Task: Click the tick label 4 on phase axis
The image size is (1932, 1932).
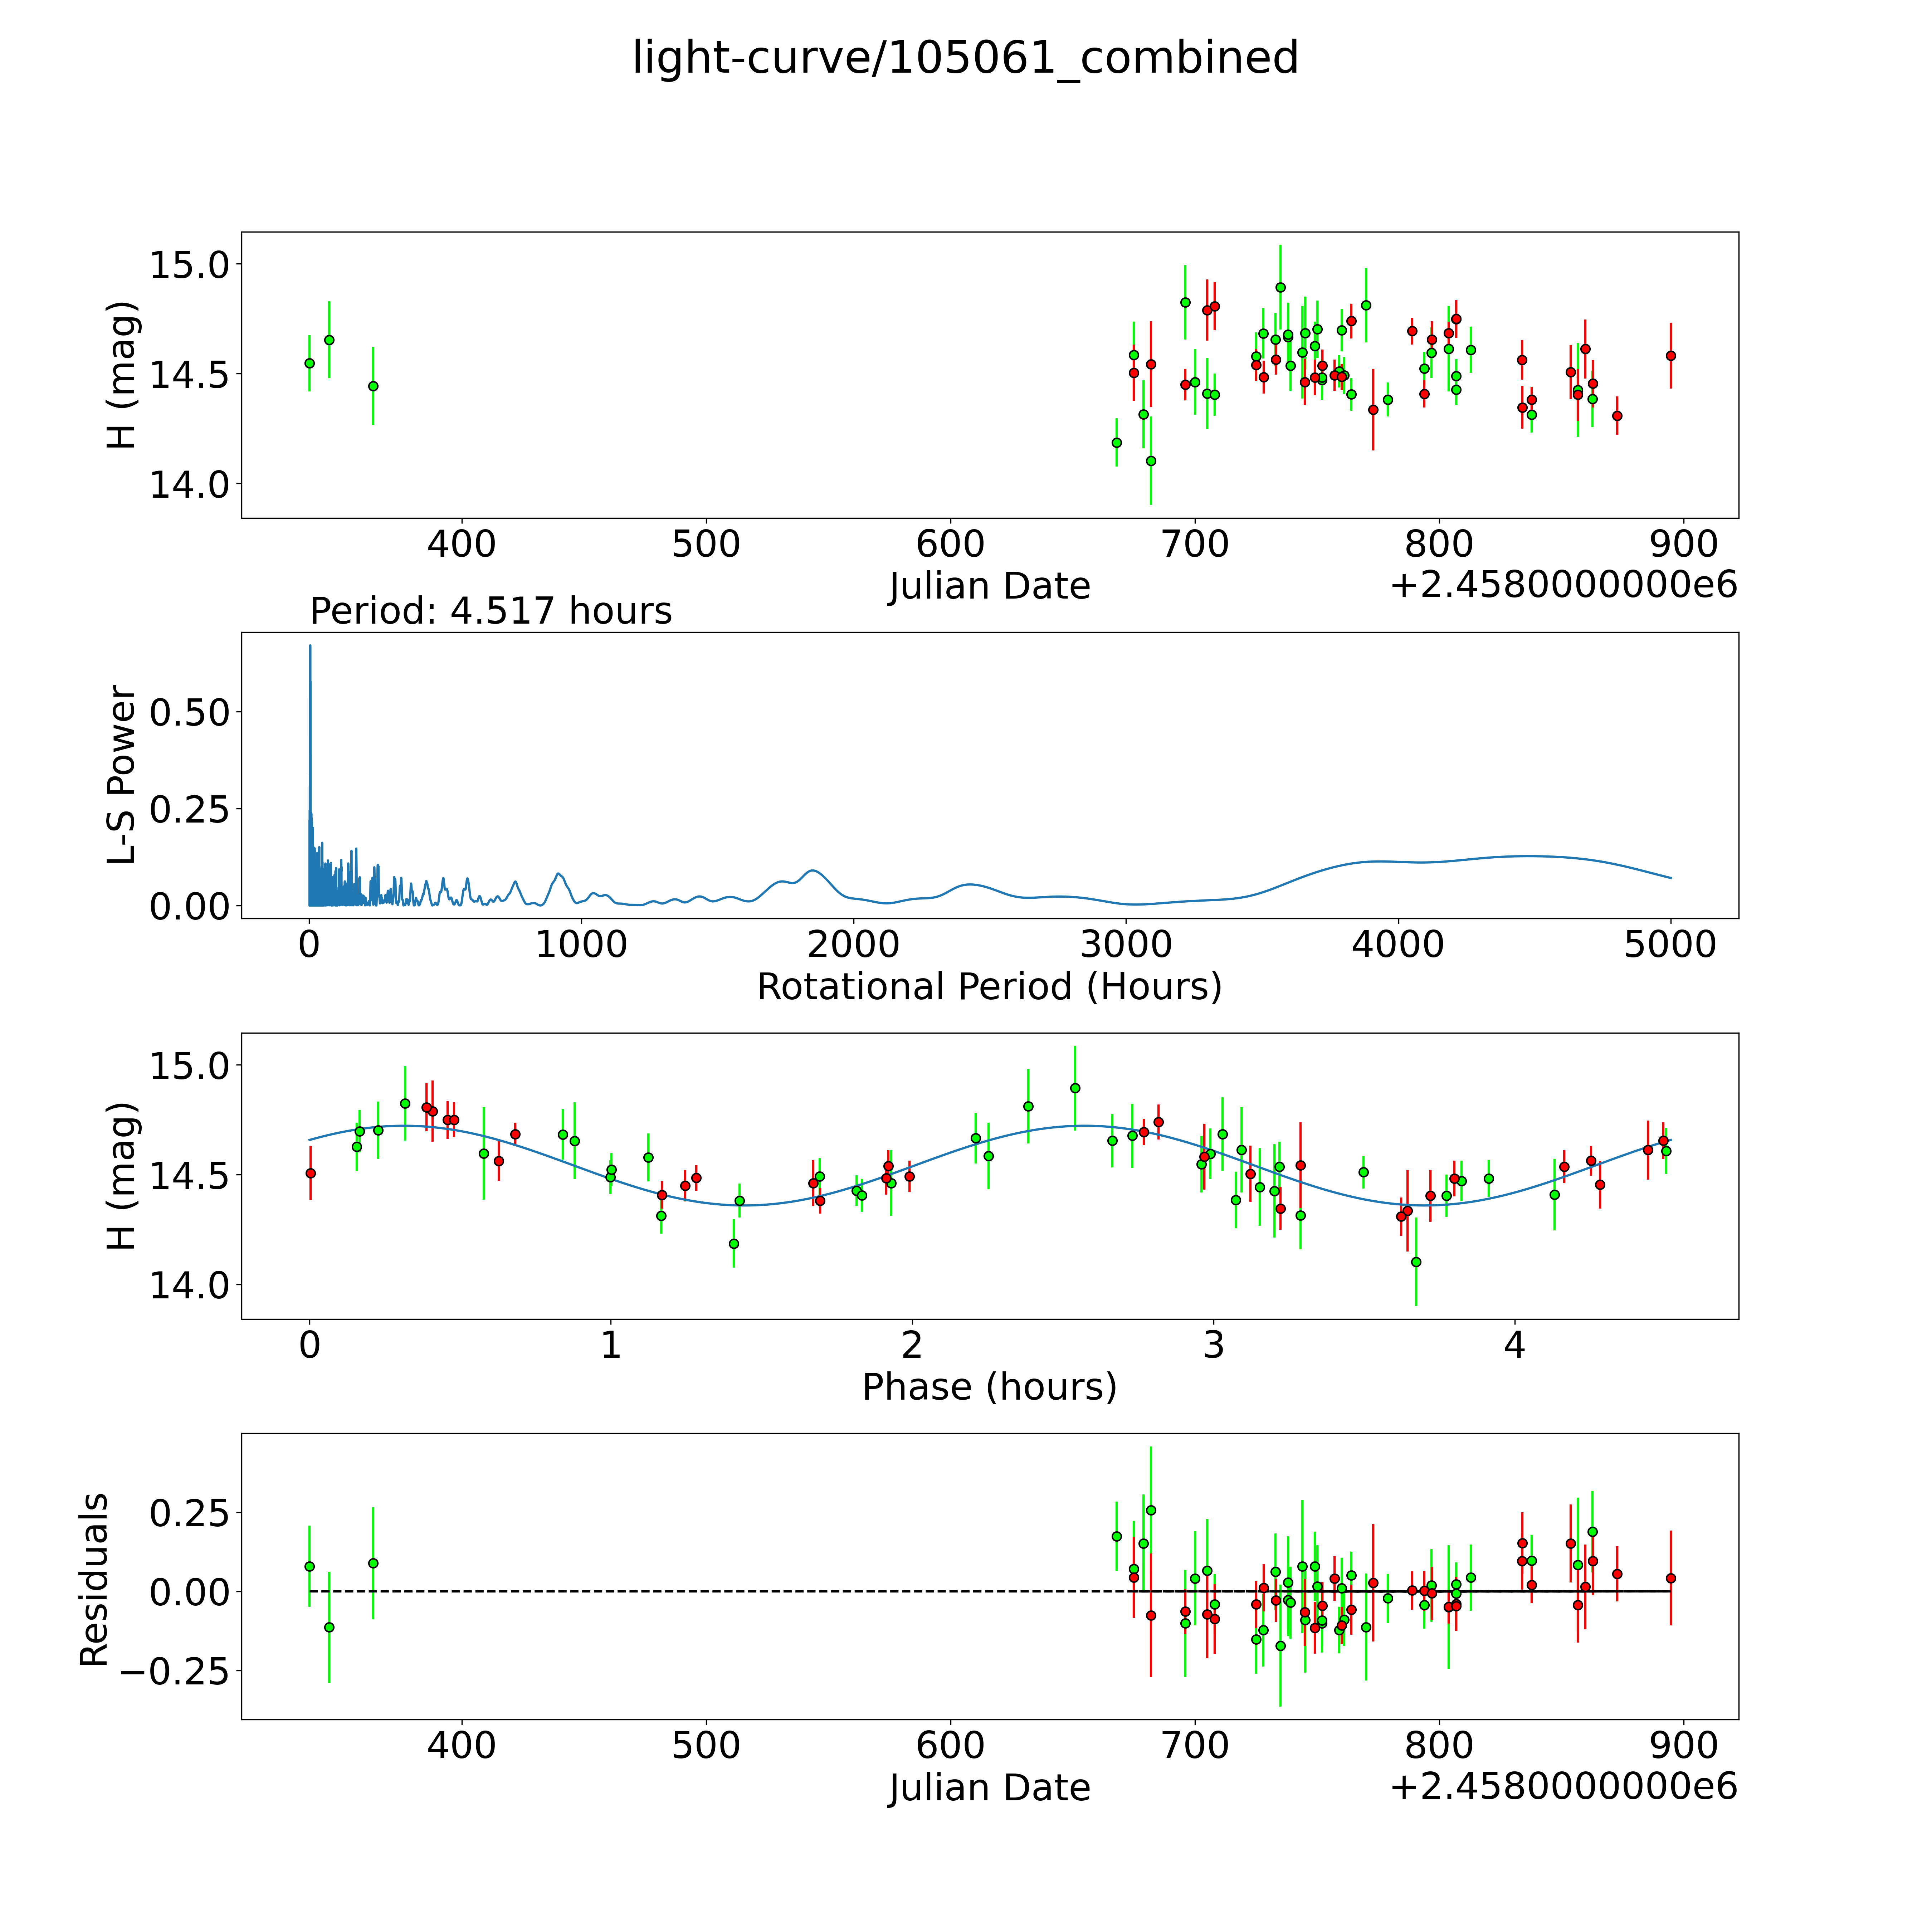Action: [1514, 1345]
